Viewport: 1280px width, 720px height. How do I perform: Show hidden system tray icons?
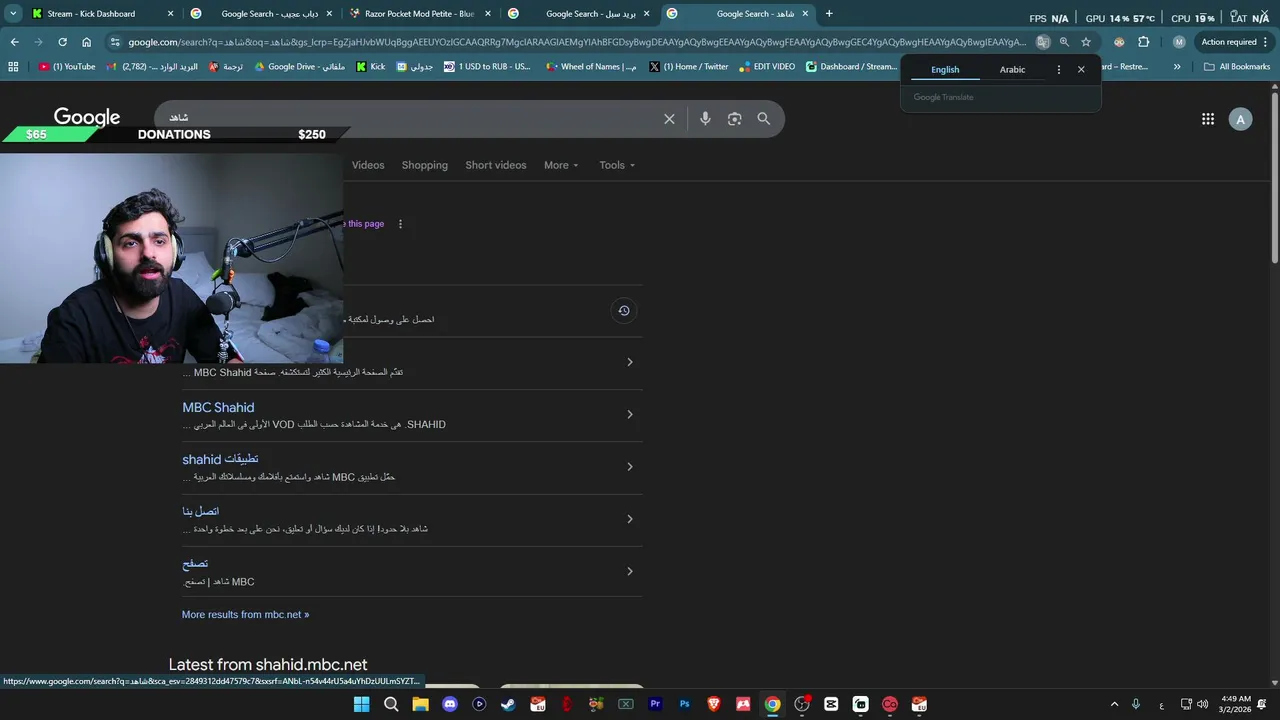coord(1114,704)
